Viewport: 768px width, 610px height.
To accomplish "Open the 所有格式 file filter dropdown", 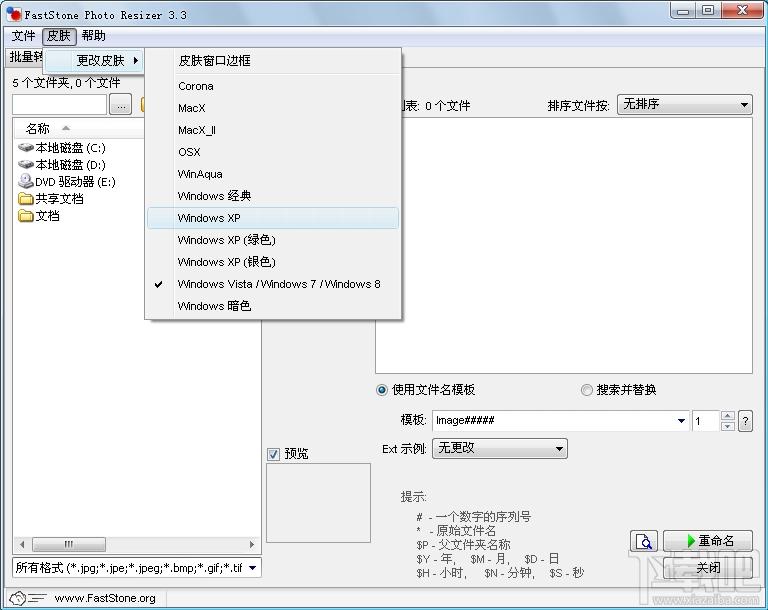I will click(137, 568).
